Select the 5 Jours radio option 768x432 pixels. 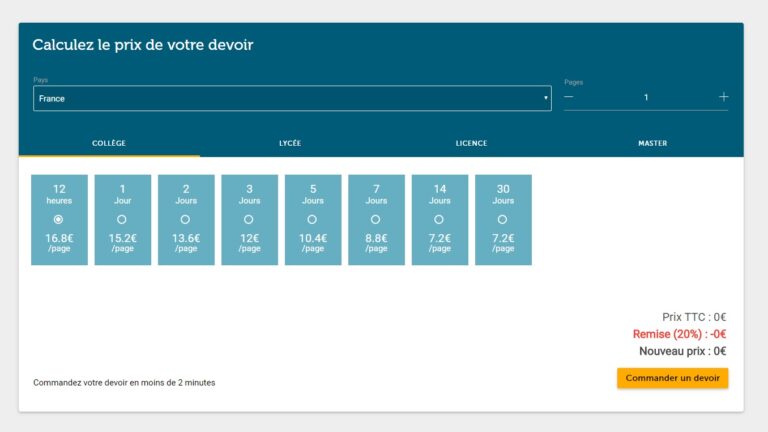(x=312, y=219)
